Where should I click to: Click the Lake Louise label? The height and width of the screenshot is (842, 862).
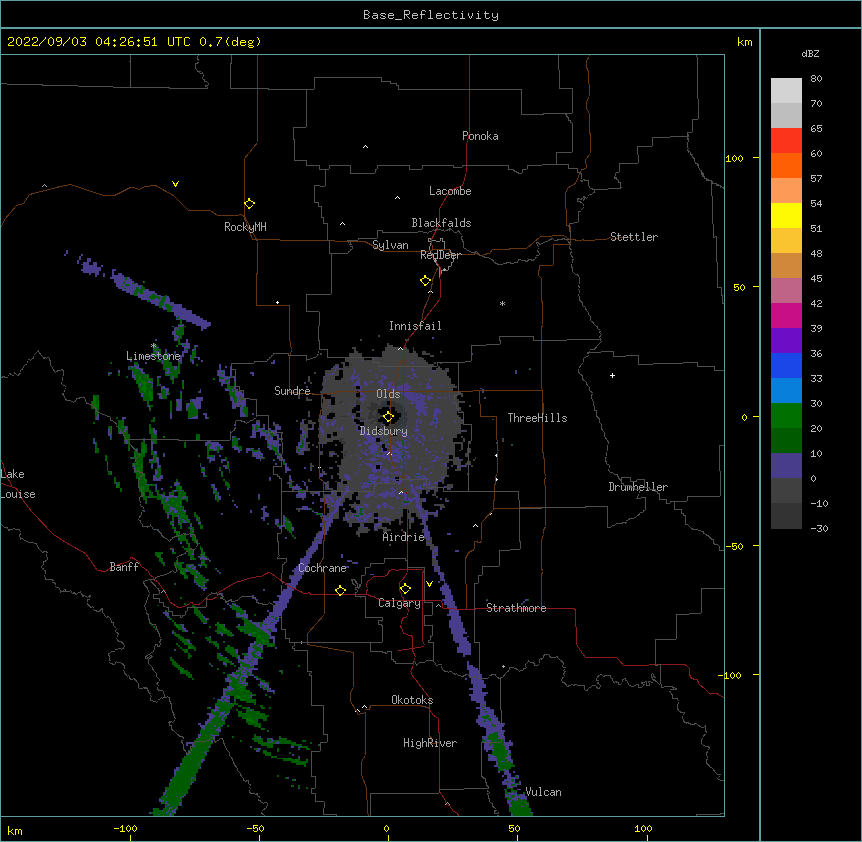click(18, 484)
